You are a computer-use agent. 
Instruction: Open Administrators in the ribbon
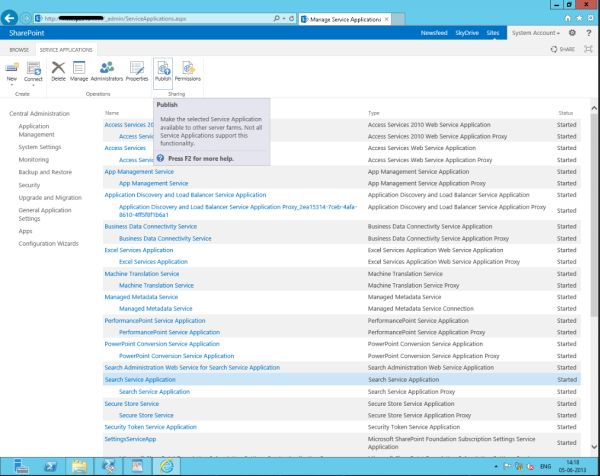pos(107,71)
